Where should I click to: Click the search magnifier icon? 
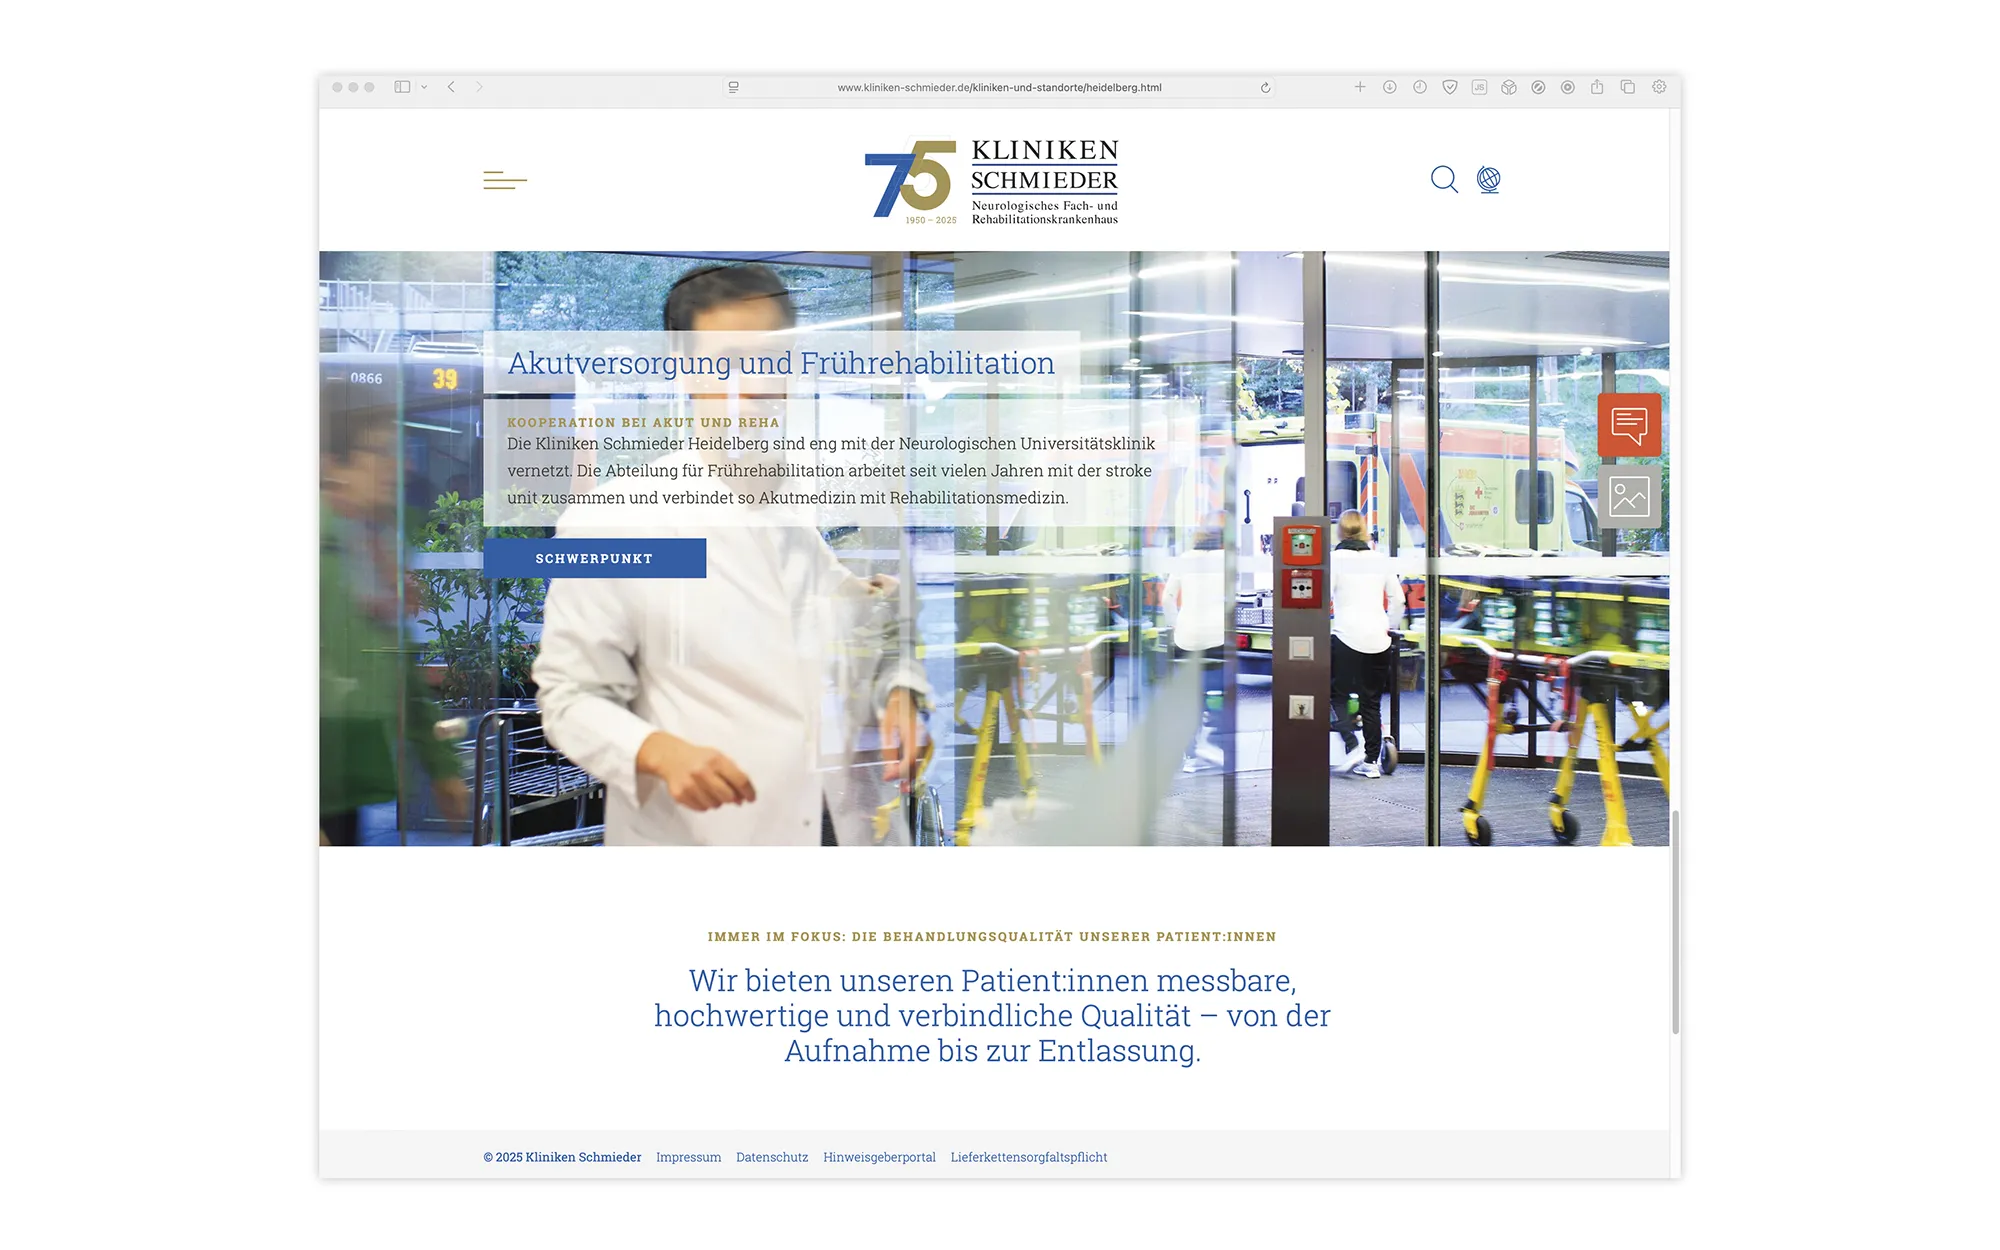(1443, 179)
